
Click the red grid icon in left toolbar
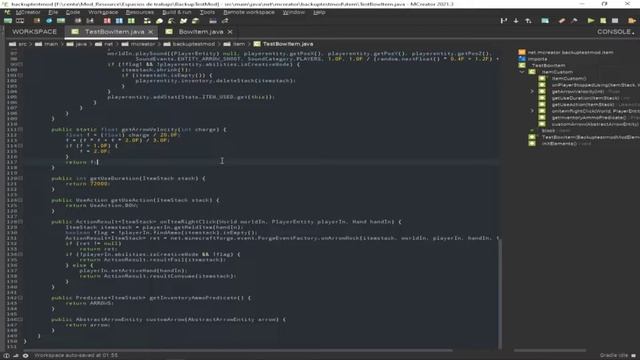point(107,21)
